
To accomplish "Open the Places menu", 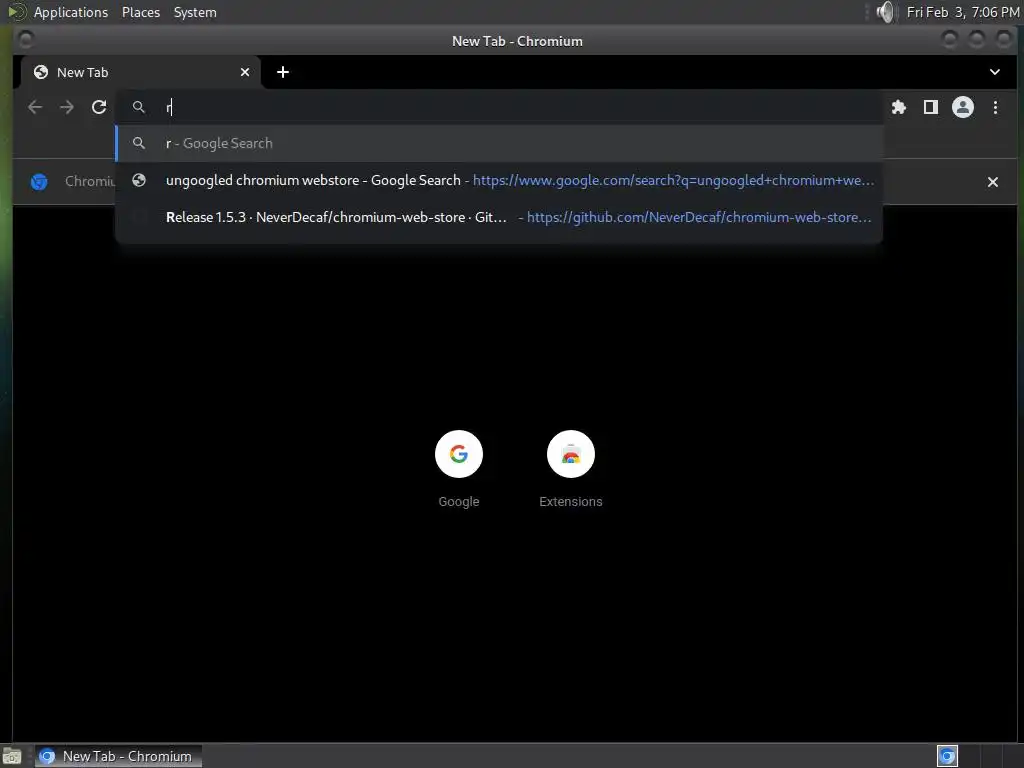I will coord(141,12).
